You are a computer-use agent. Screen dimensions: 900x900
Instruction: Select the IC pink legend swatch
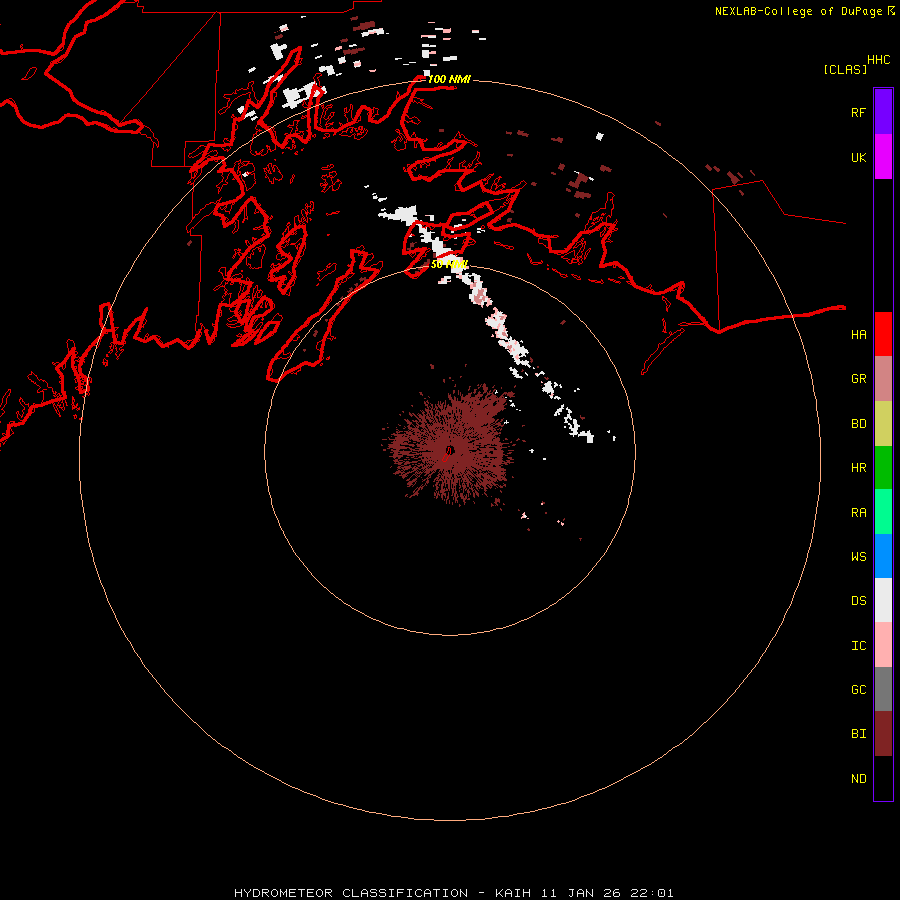[x=883, y=645]
